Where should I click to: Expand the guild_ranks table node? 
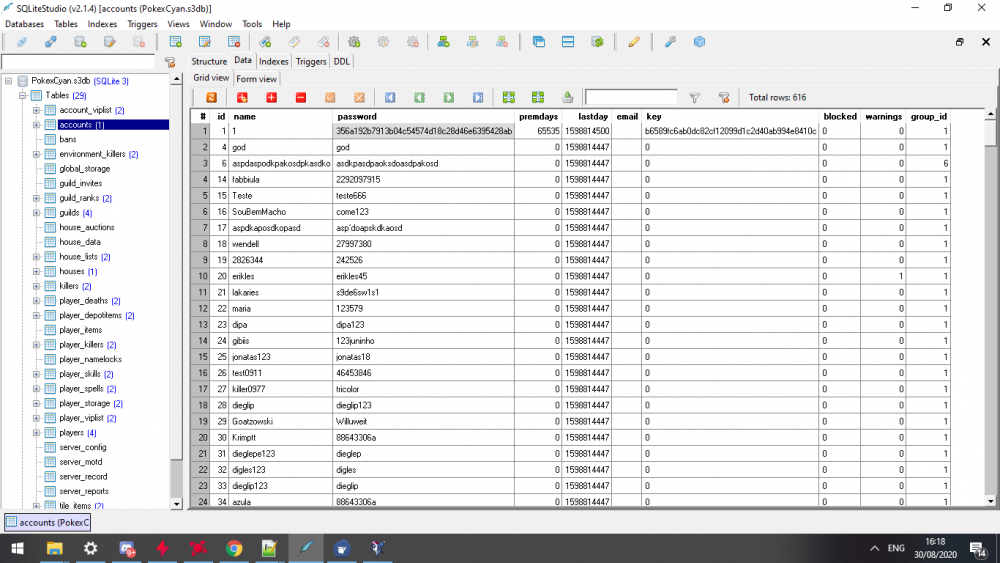(x=36, y=198)
